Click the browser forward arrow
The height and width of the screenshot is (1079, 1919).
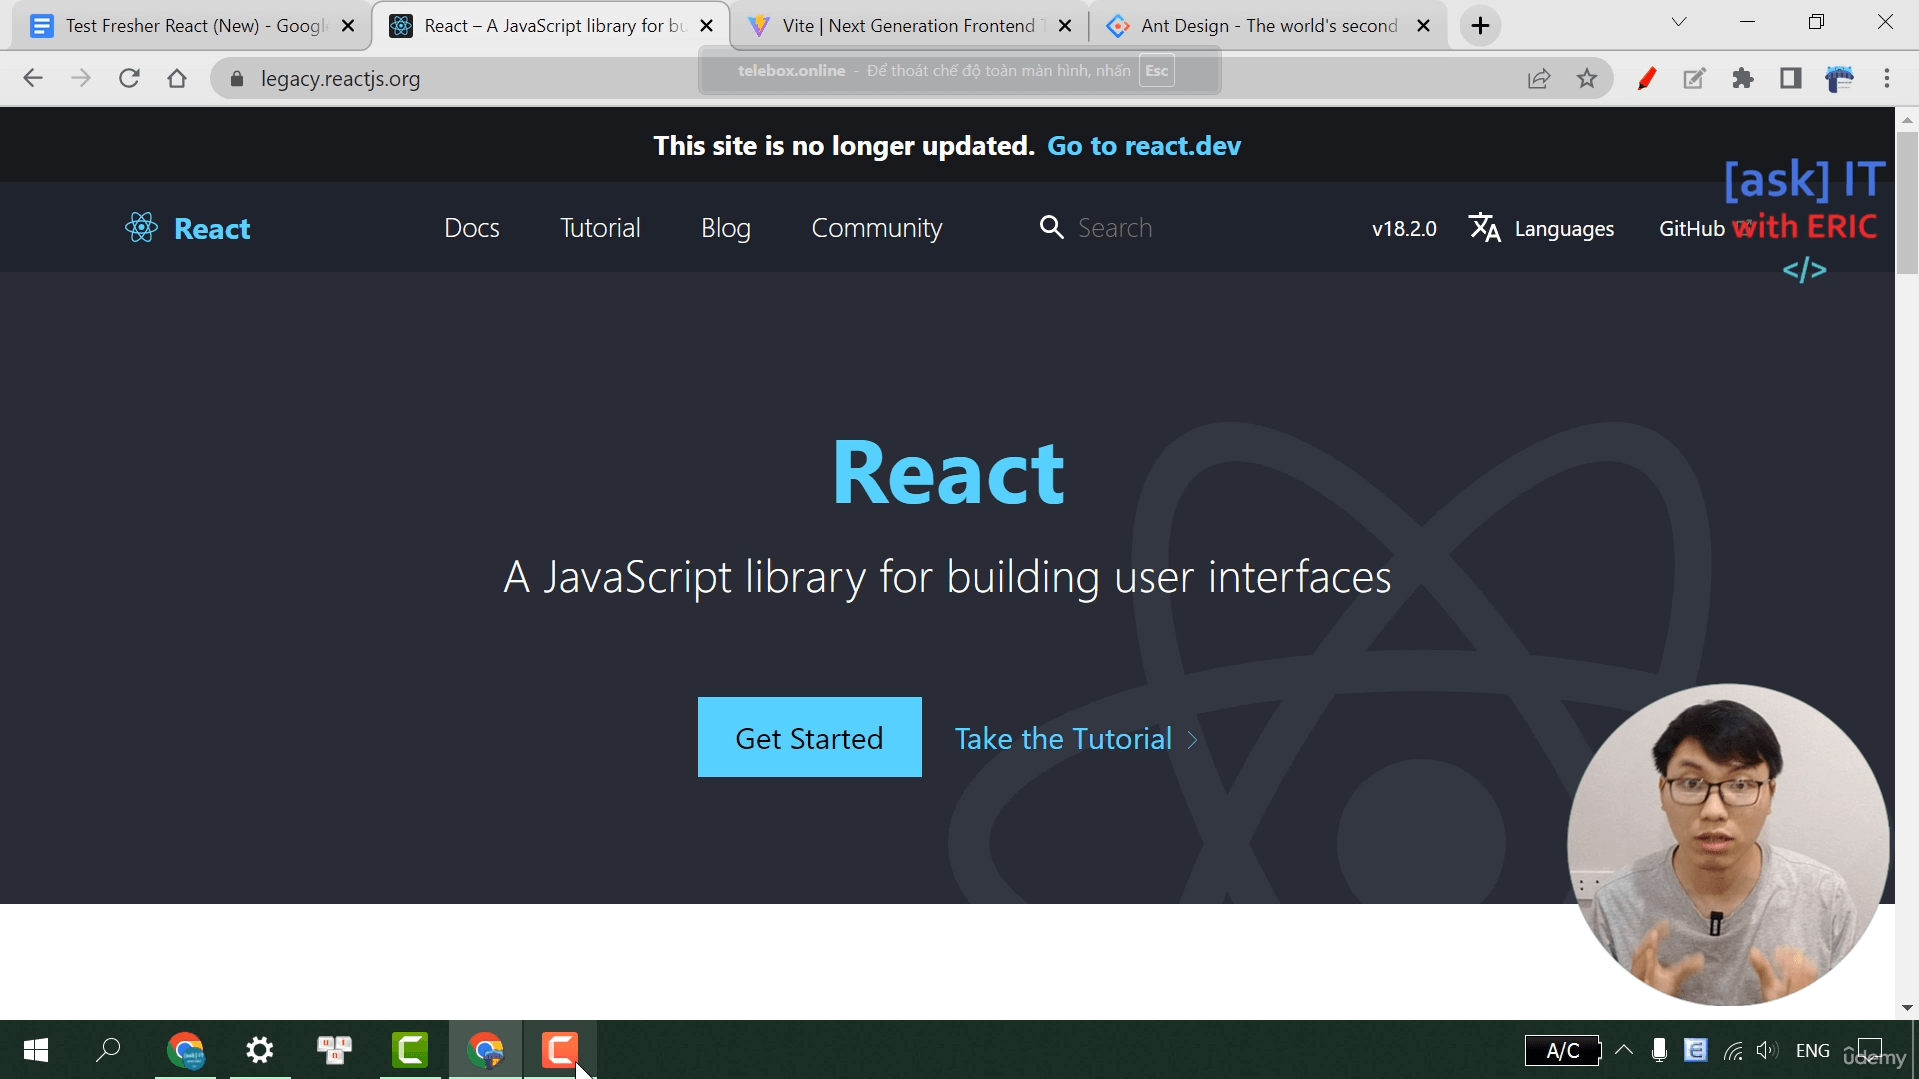tap(81, 78)
